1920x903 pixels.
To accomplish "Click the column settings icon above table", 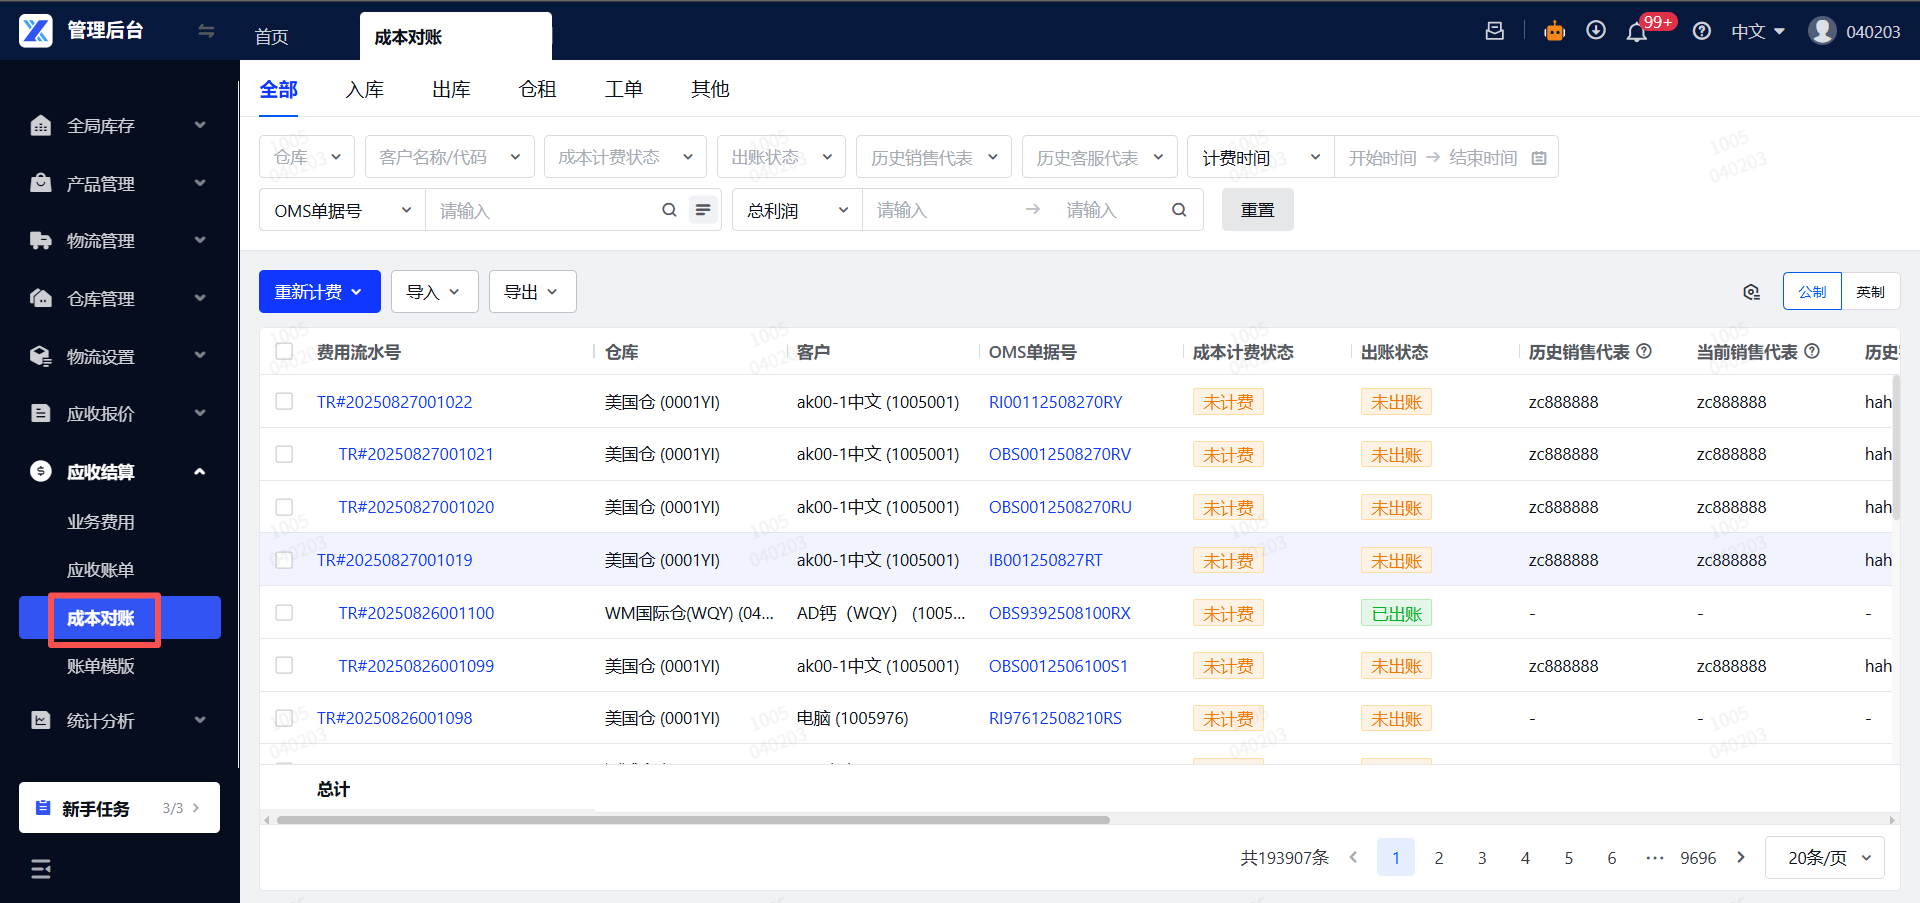I will 1751,292.
